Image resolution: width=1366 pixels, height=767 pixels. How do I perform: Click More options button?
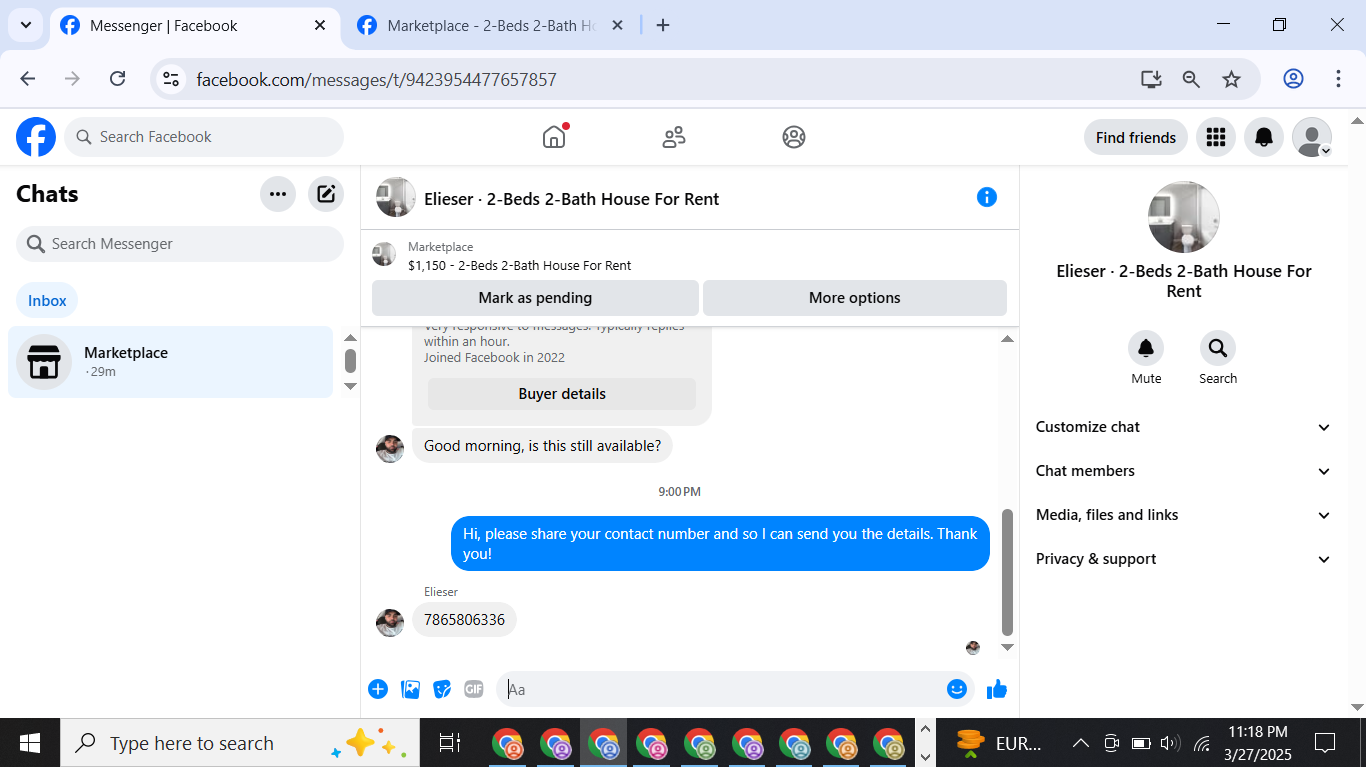(x=855, y=298)
